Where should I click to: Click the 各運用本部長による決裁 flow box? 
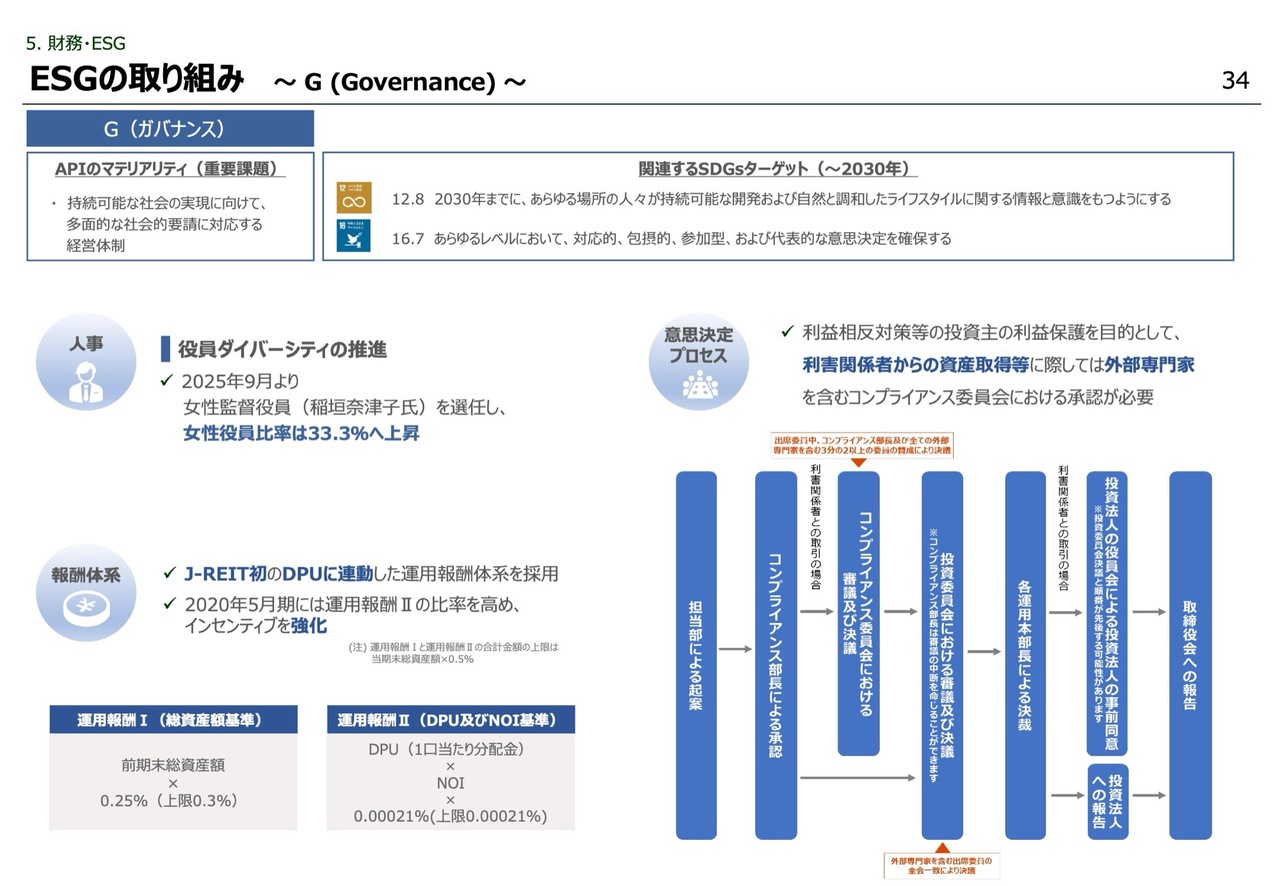(1025, 655)
